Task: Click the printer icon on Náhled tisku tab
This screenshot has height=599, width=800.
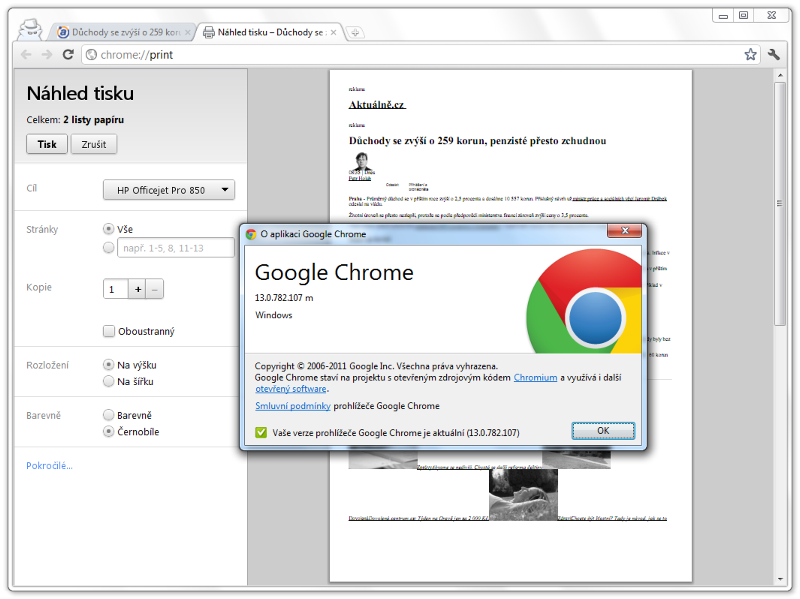Action: point(209,32)
